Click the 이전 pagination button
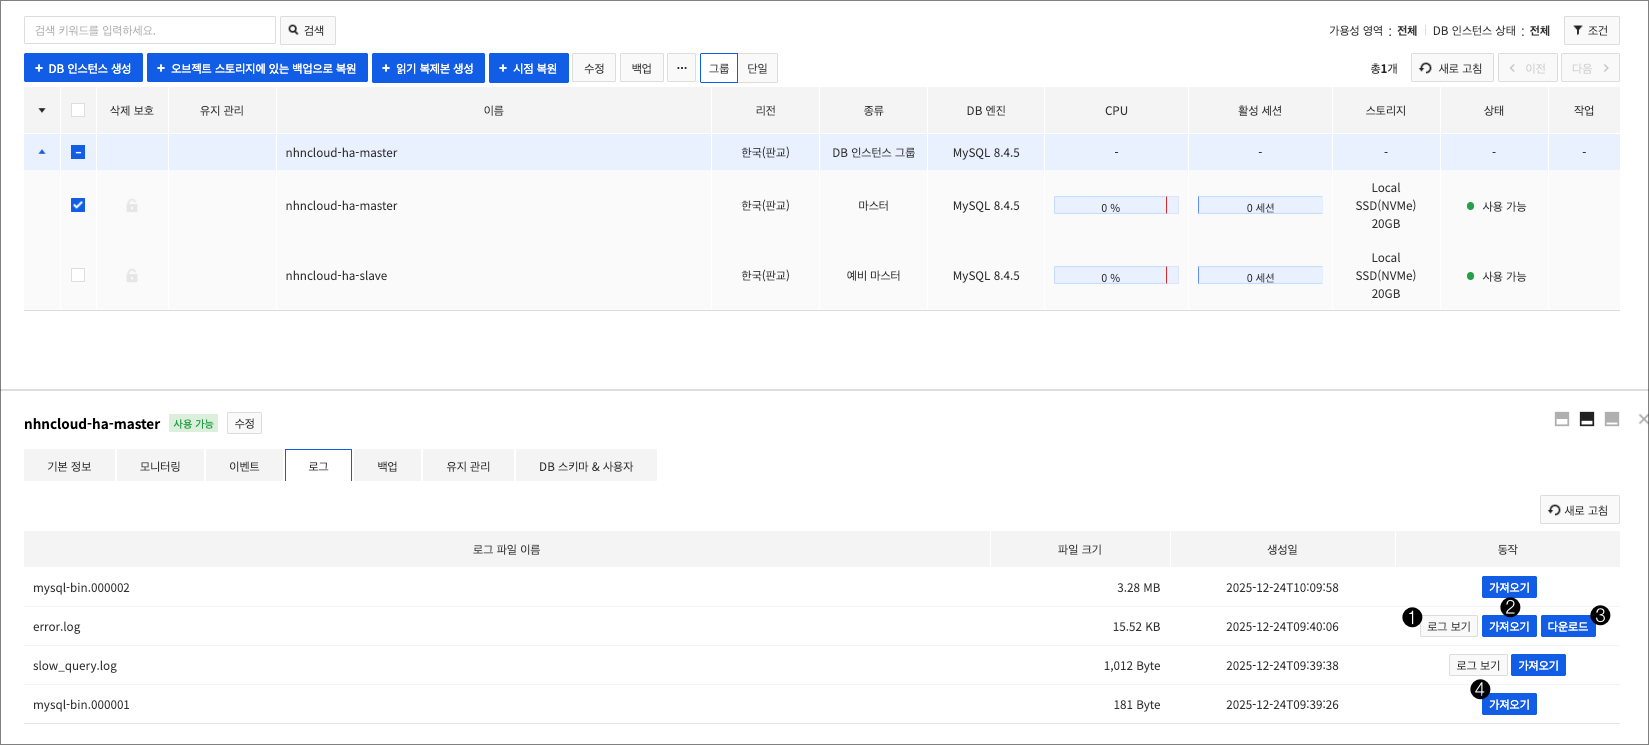The width and height of the screenshot is (1649, 745). [x=1527, y=68]
